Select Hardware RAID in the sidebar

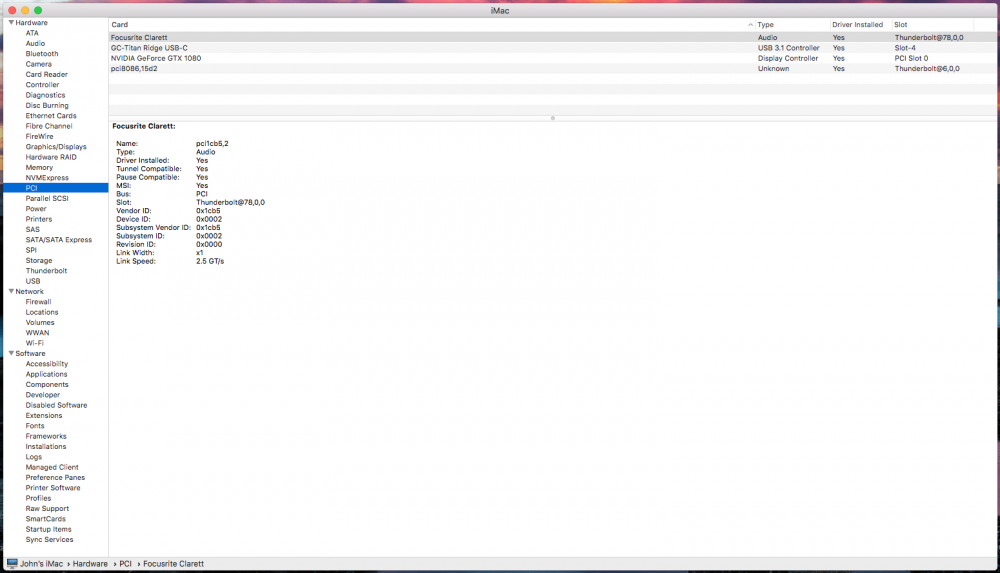(x=50, y=157)
